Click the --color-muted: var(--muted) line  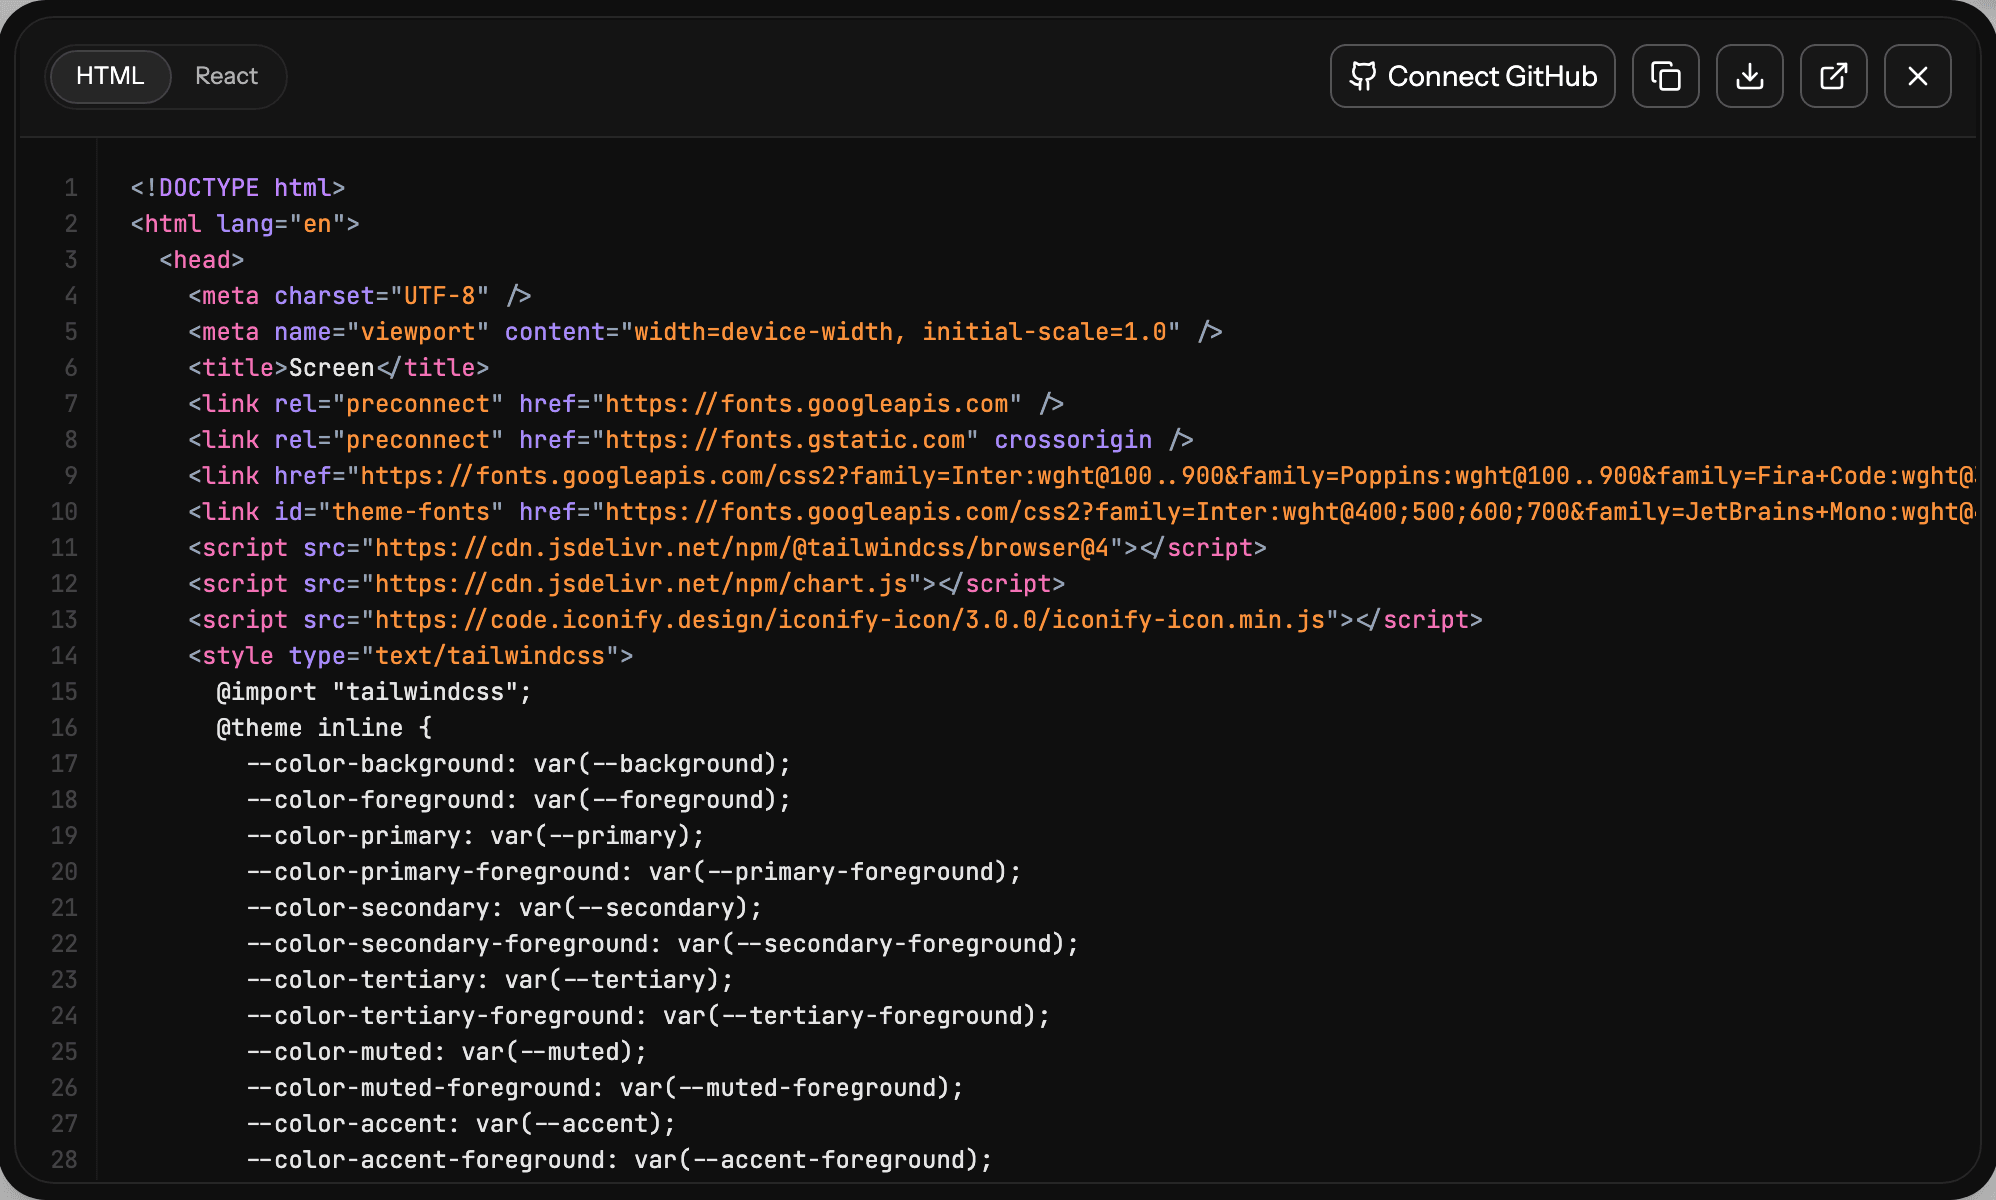coord(447,1052)
